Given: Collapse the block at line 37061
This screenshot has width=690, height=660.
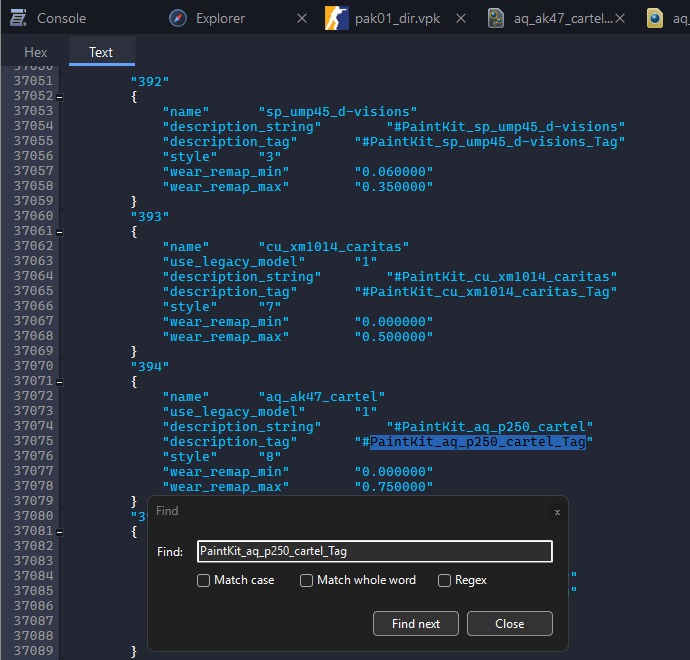Looking at the screenshot, I should 60,232.
